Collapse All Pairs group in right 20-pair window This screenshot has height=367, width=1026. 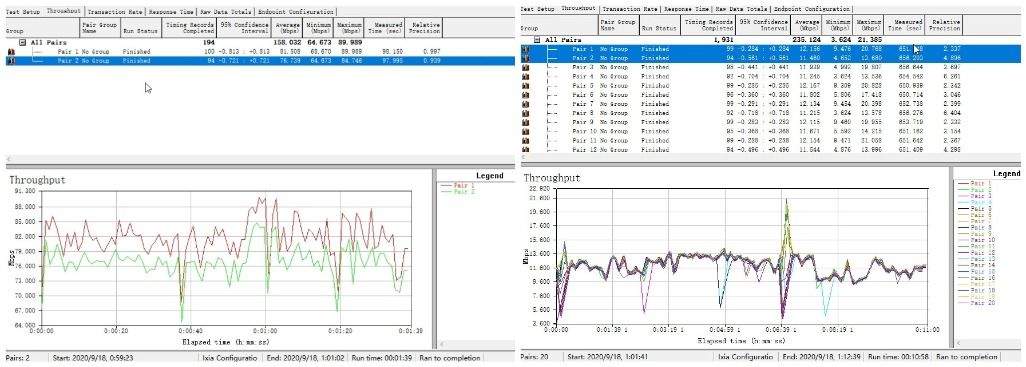(537, 39)
